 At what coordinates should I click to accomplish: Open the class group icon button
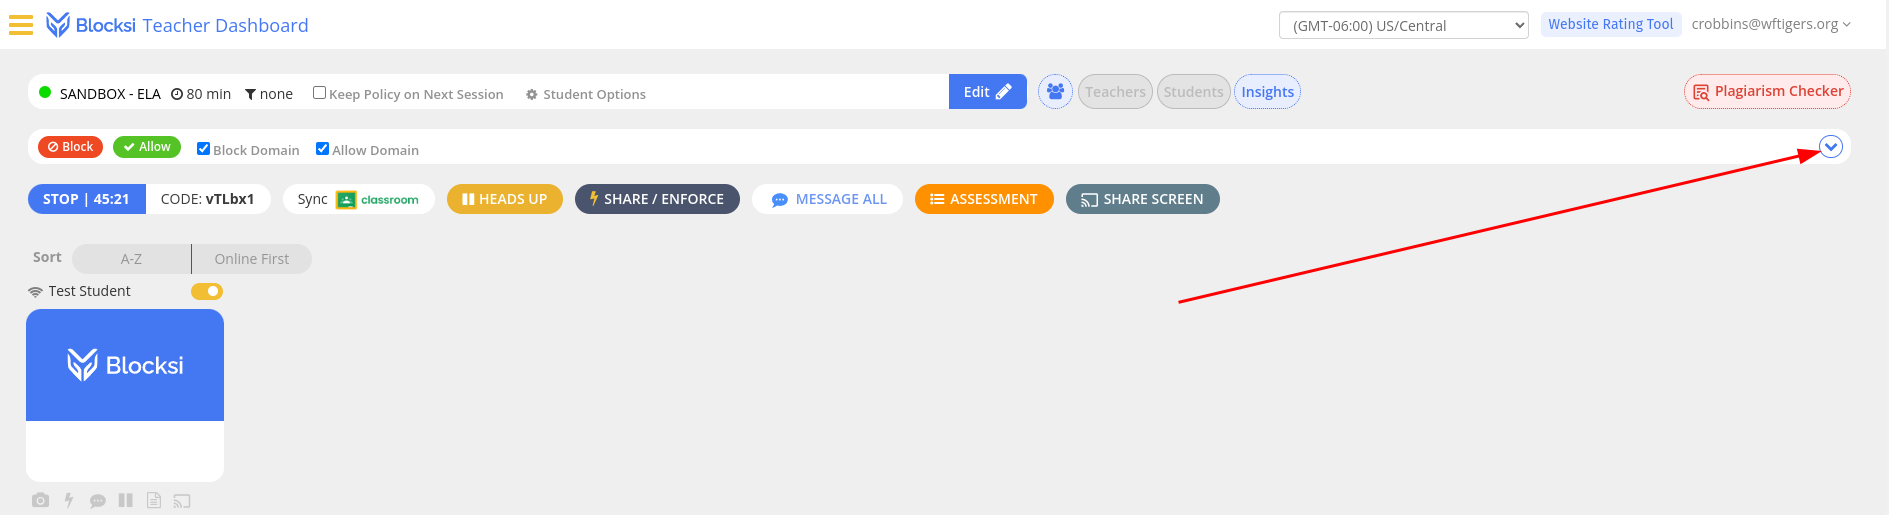(x=1055, y=92)
